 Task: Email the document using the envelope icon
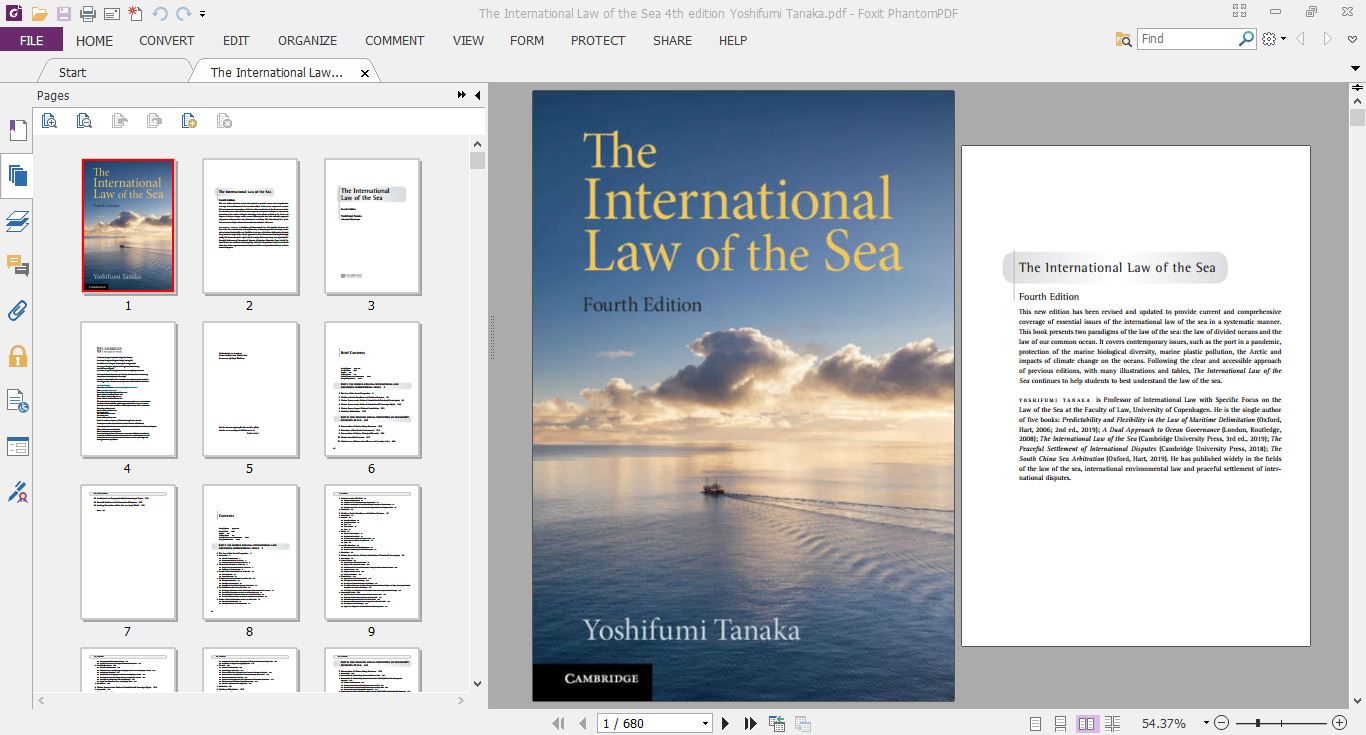[x=111, y=14]
